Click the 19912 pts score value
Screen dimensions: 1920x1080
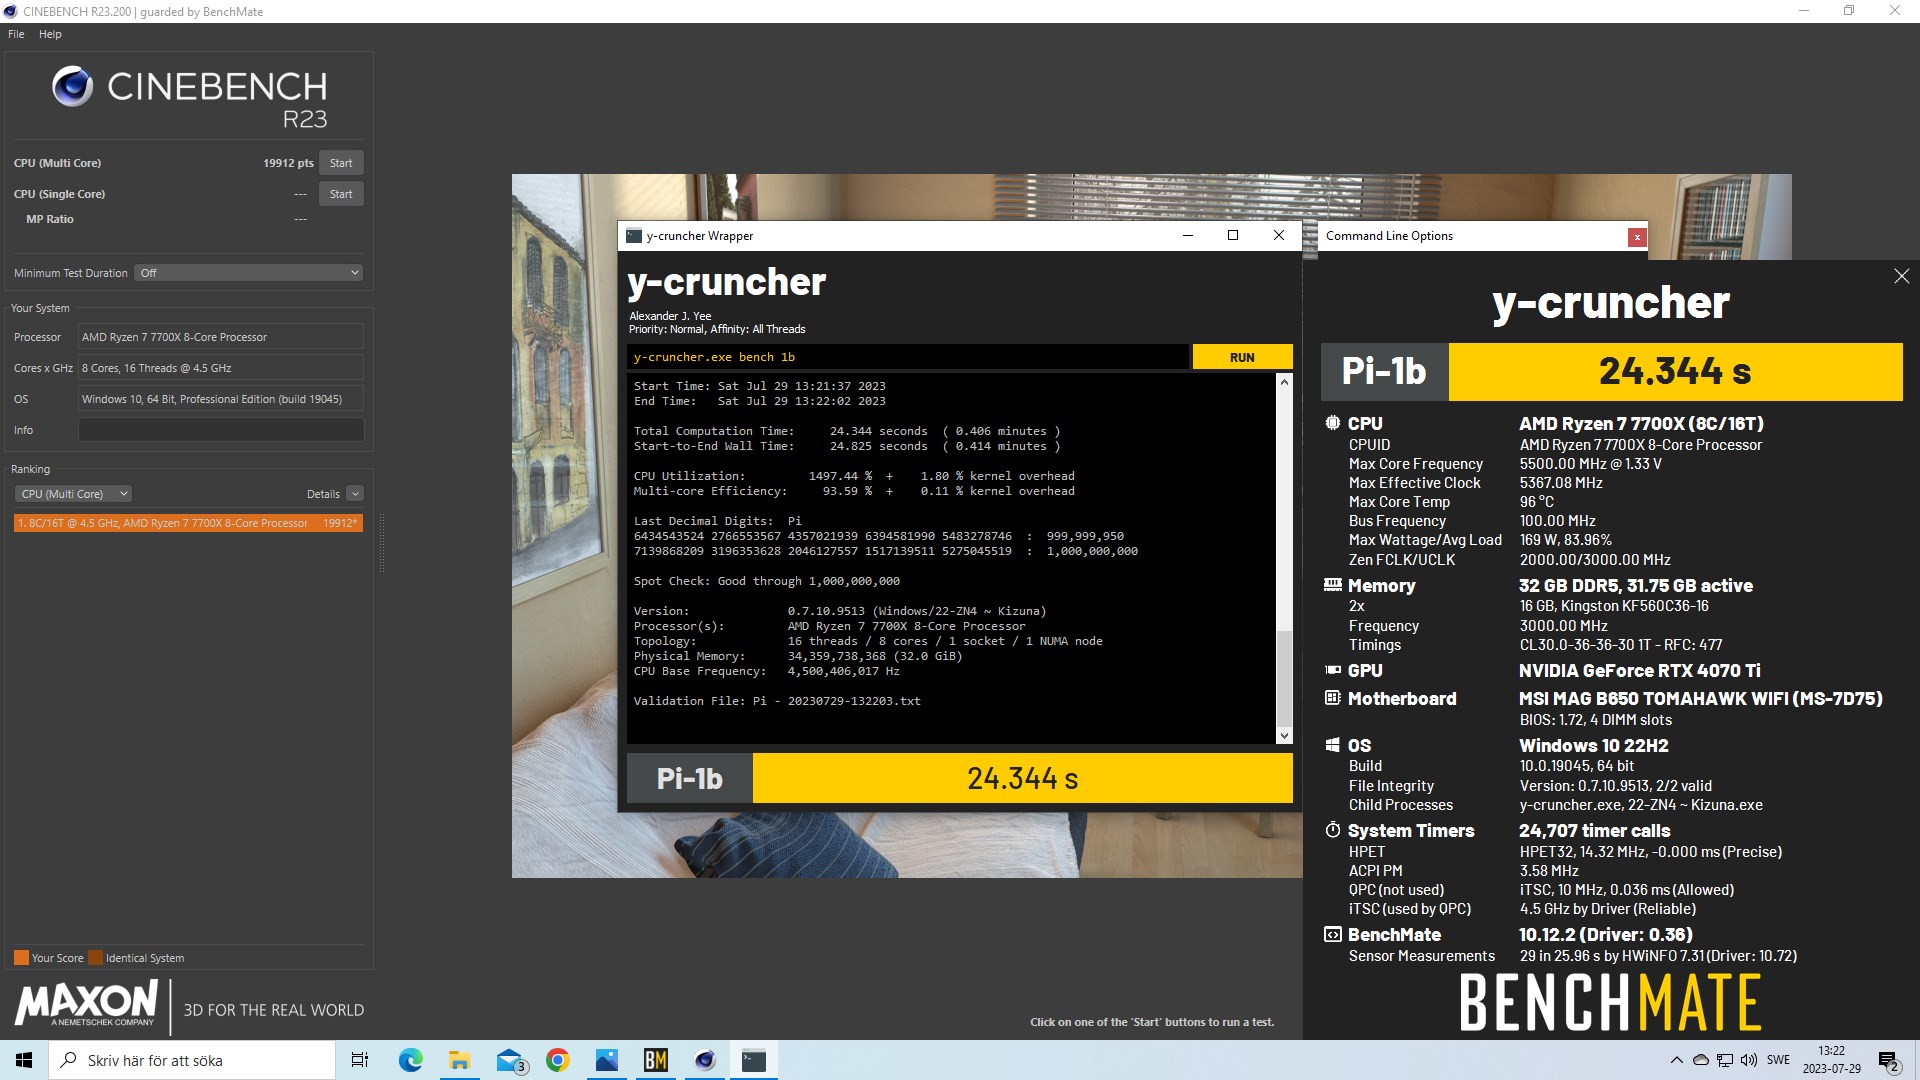[288, 163]
